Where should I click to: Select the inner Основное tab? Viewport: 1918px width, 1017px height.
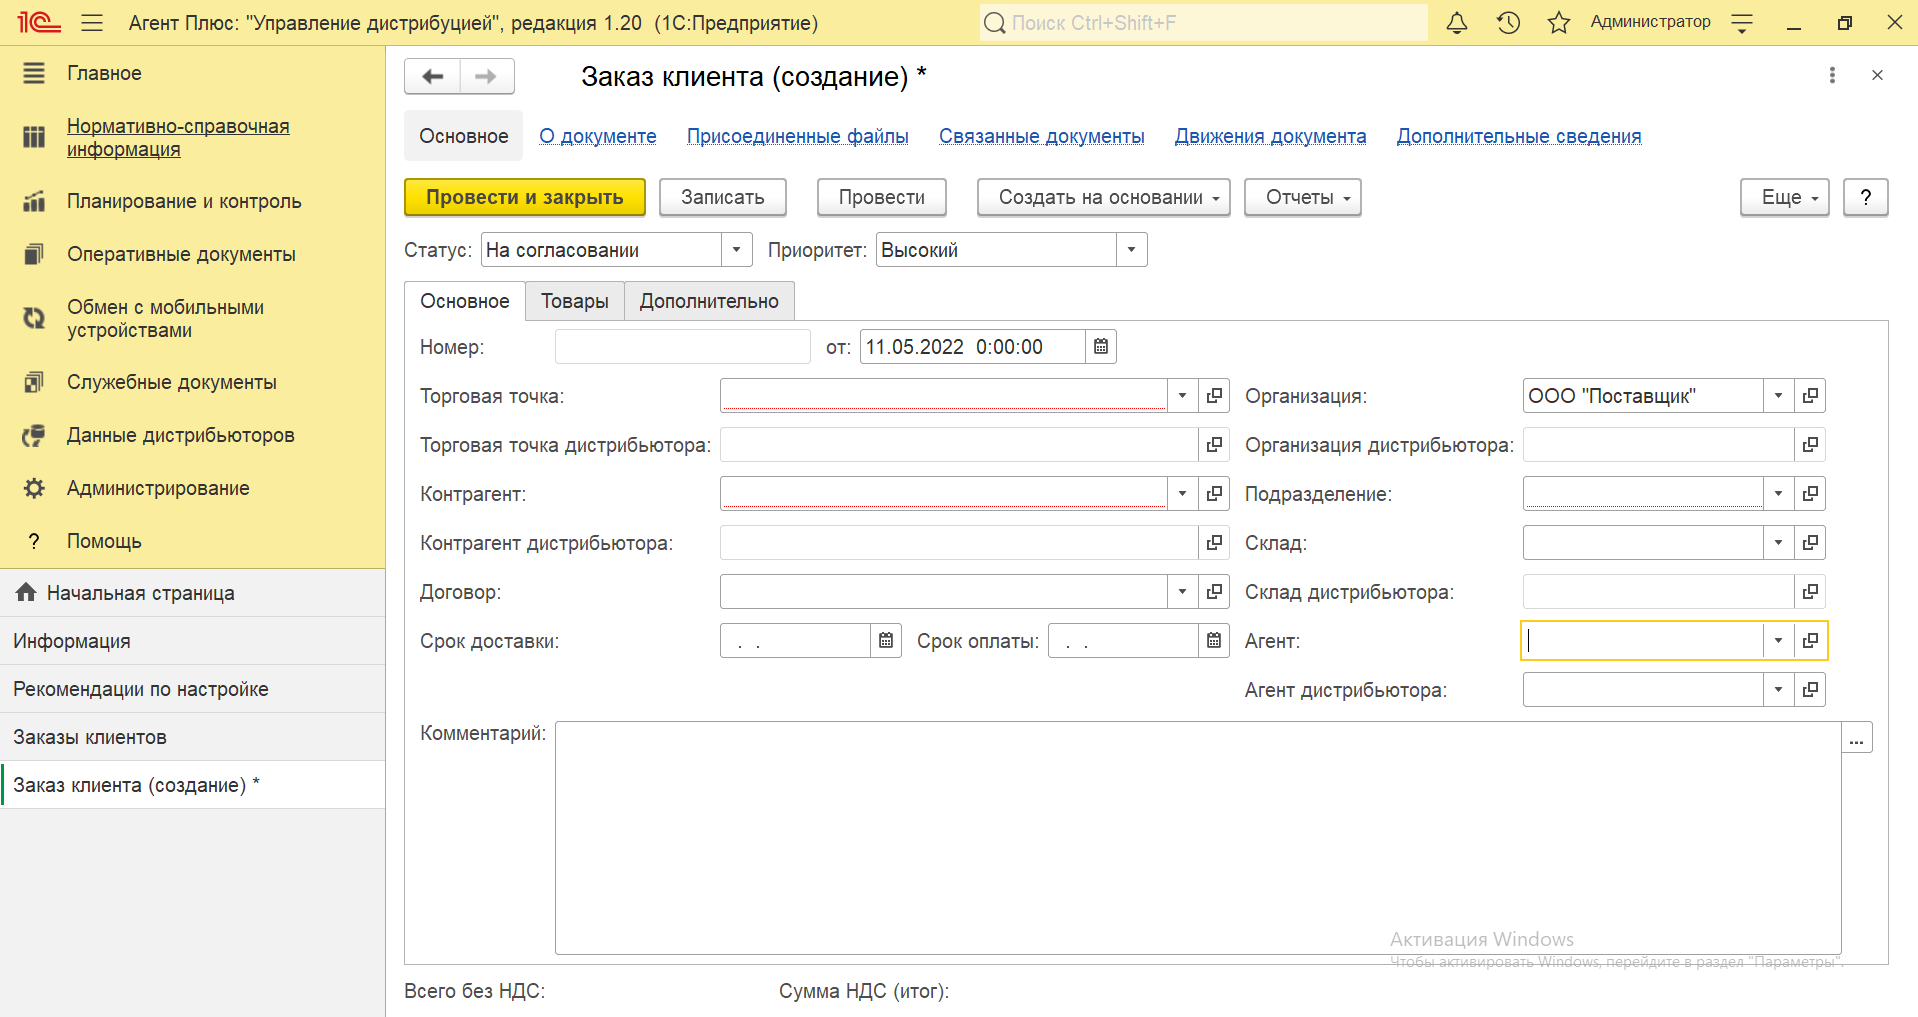(x=465, y=301)
